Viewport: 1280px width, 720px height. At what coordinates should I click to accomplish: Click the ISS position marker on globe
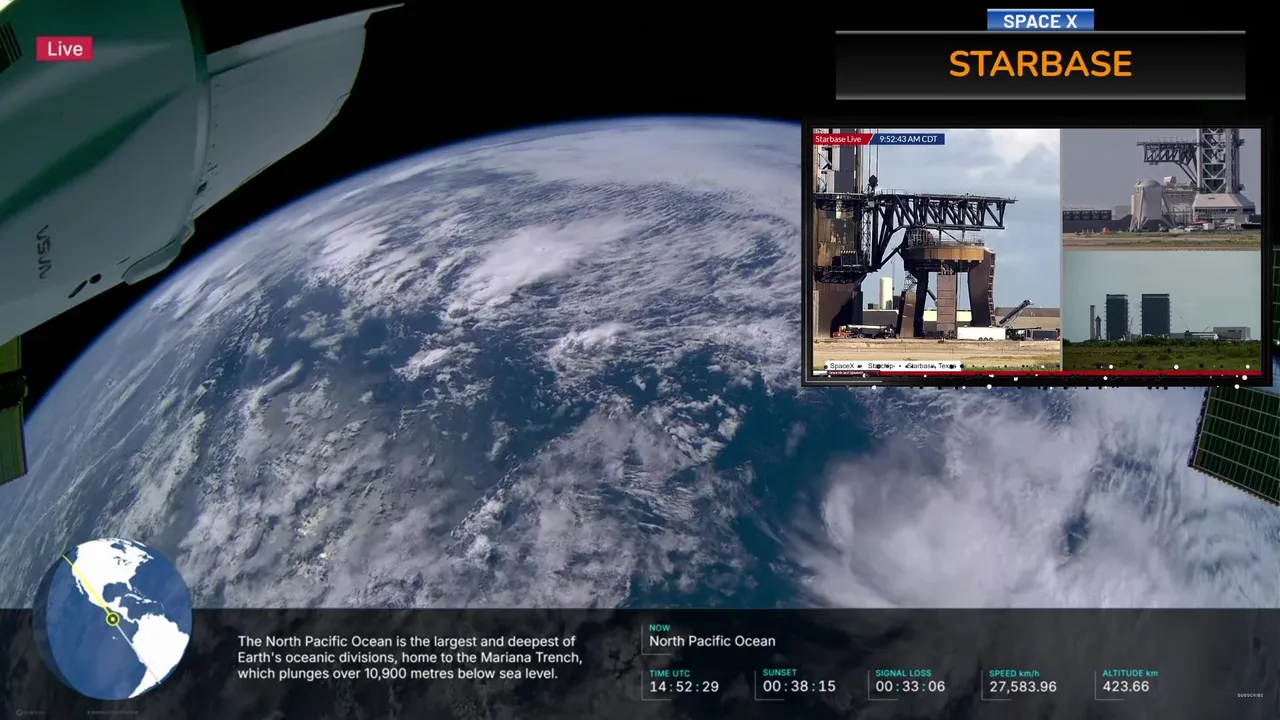coord(113,620)
